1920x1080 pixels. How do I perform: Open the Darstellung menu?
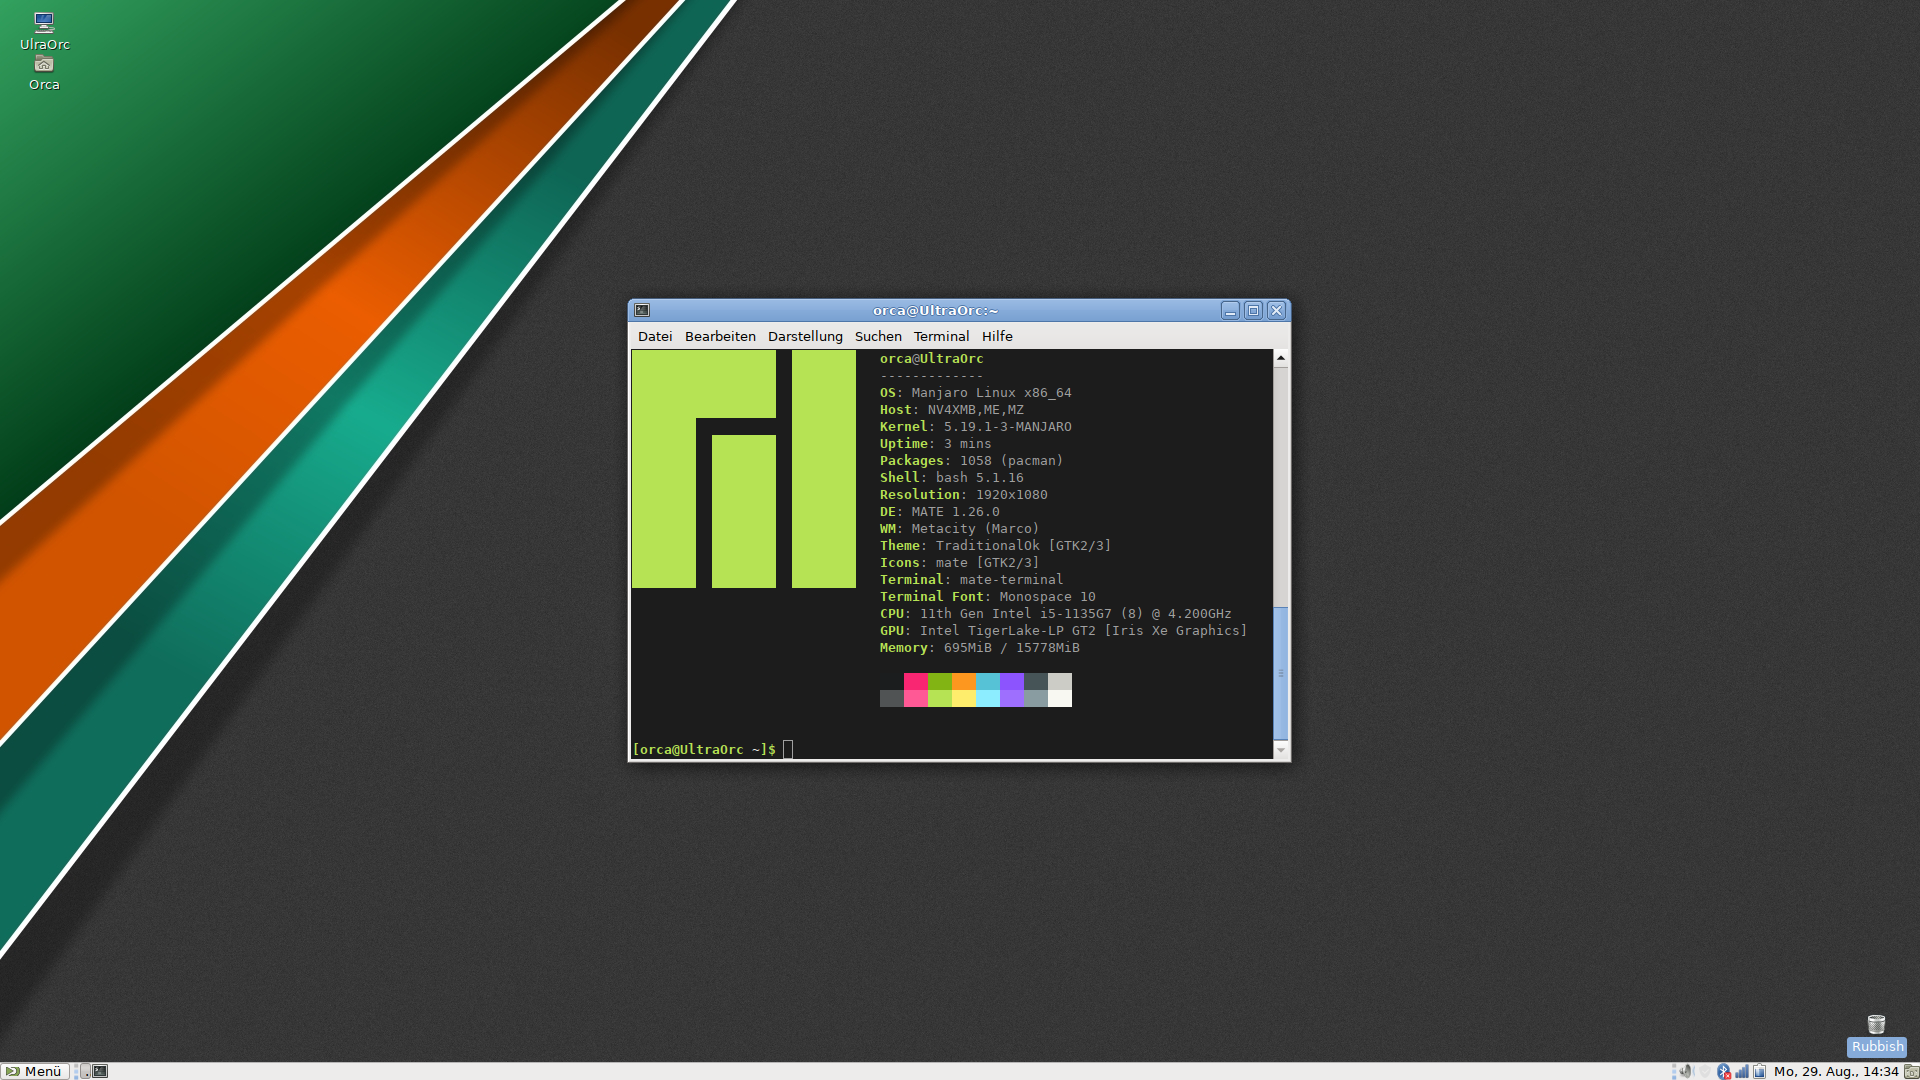point(805,336)
